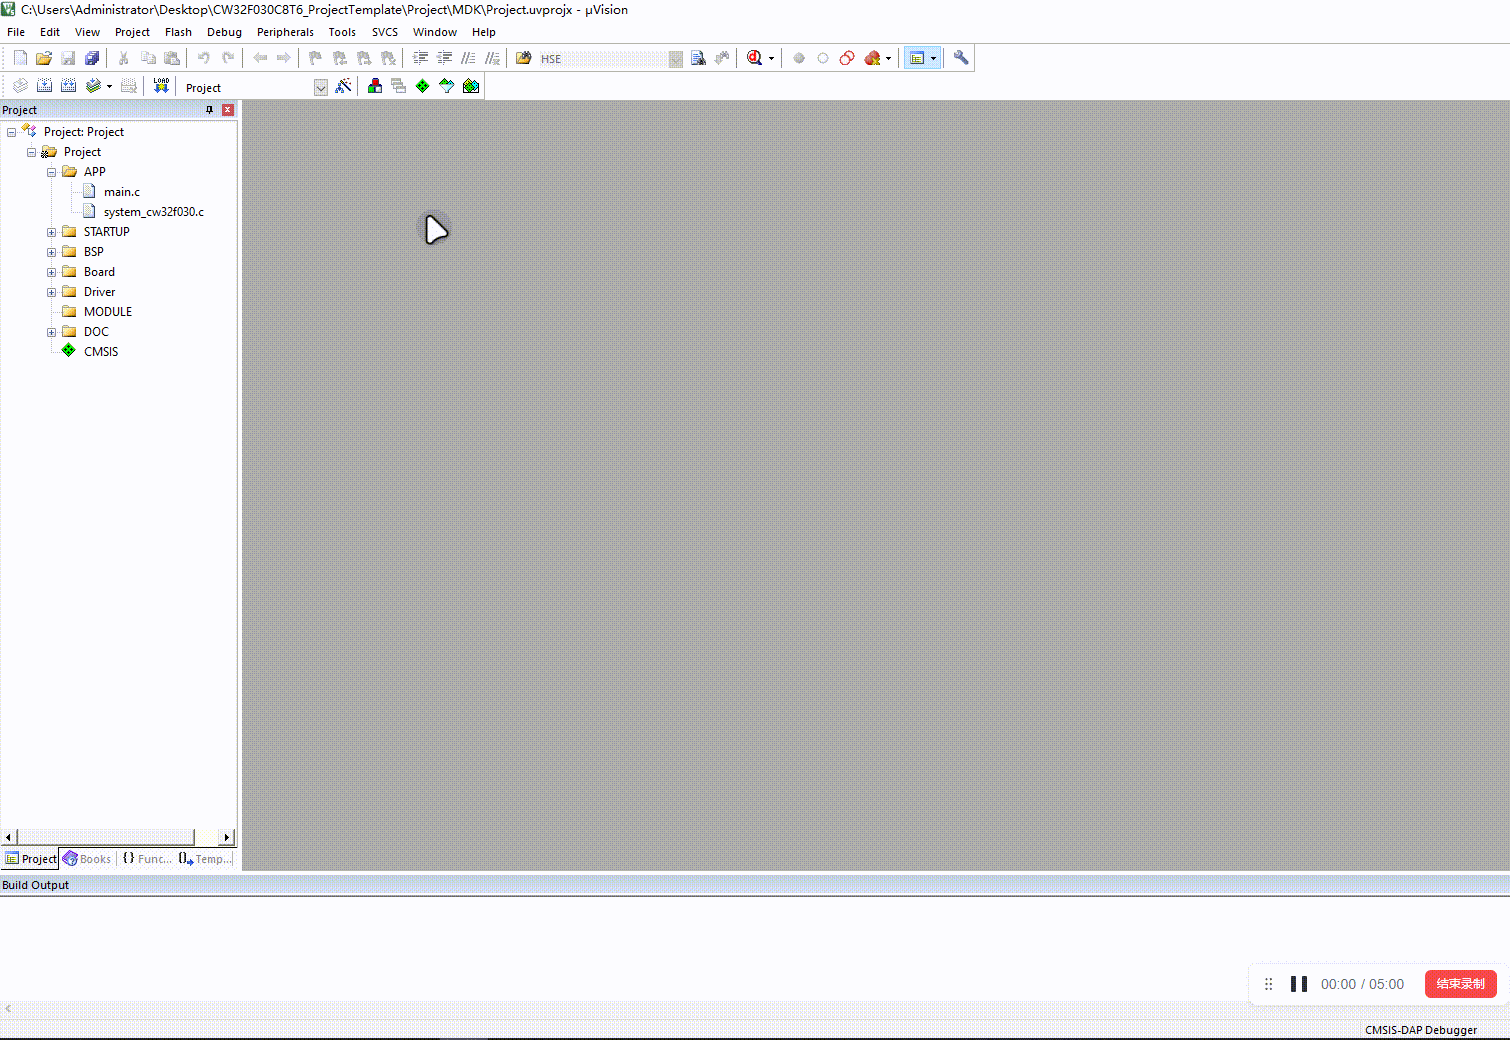1510x1040 pixels.
Task: Click the Copy icon in toolbar
Action: [148, 58]
